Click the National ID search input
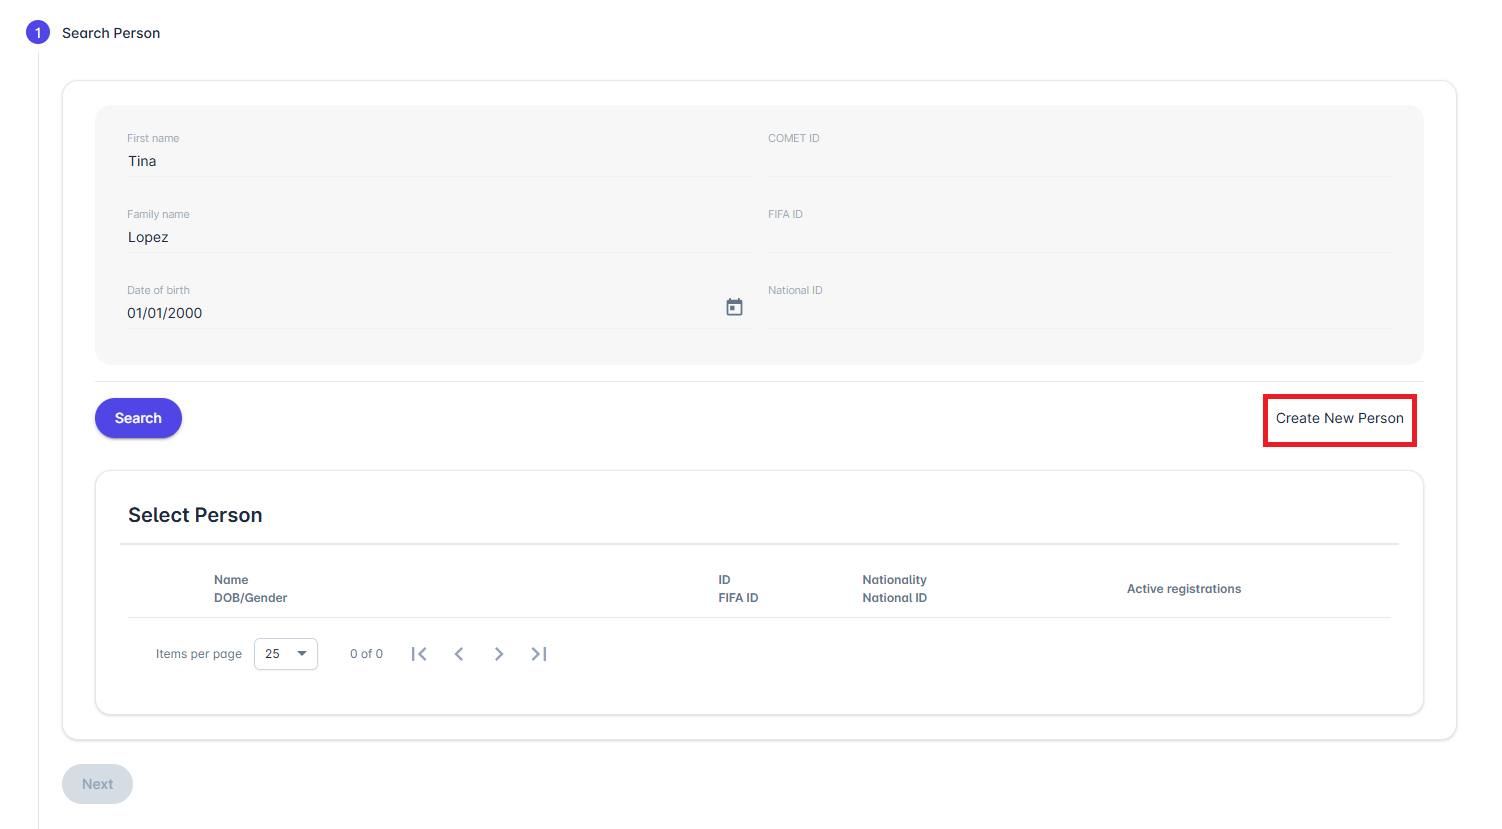Image resolution: width=1502 pixels, height=829 pixels. click(1078, 313)
